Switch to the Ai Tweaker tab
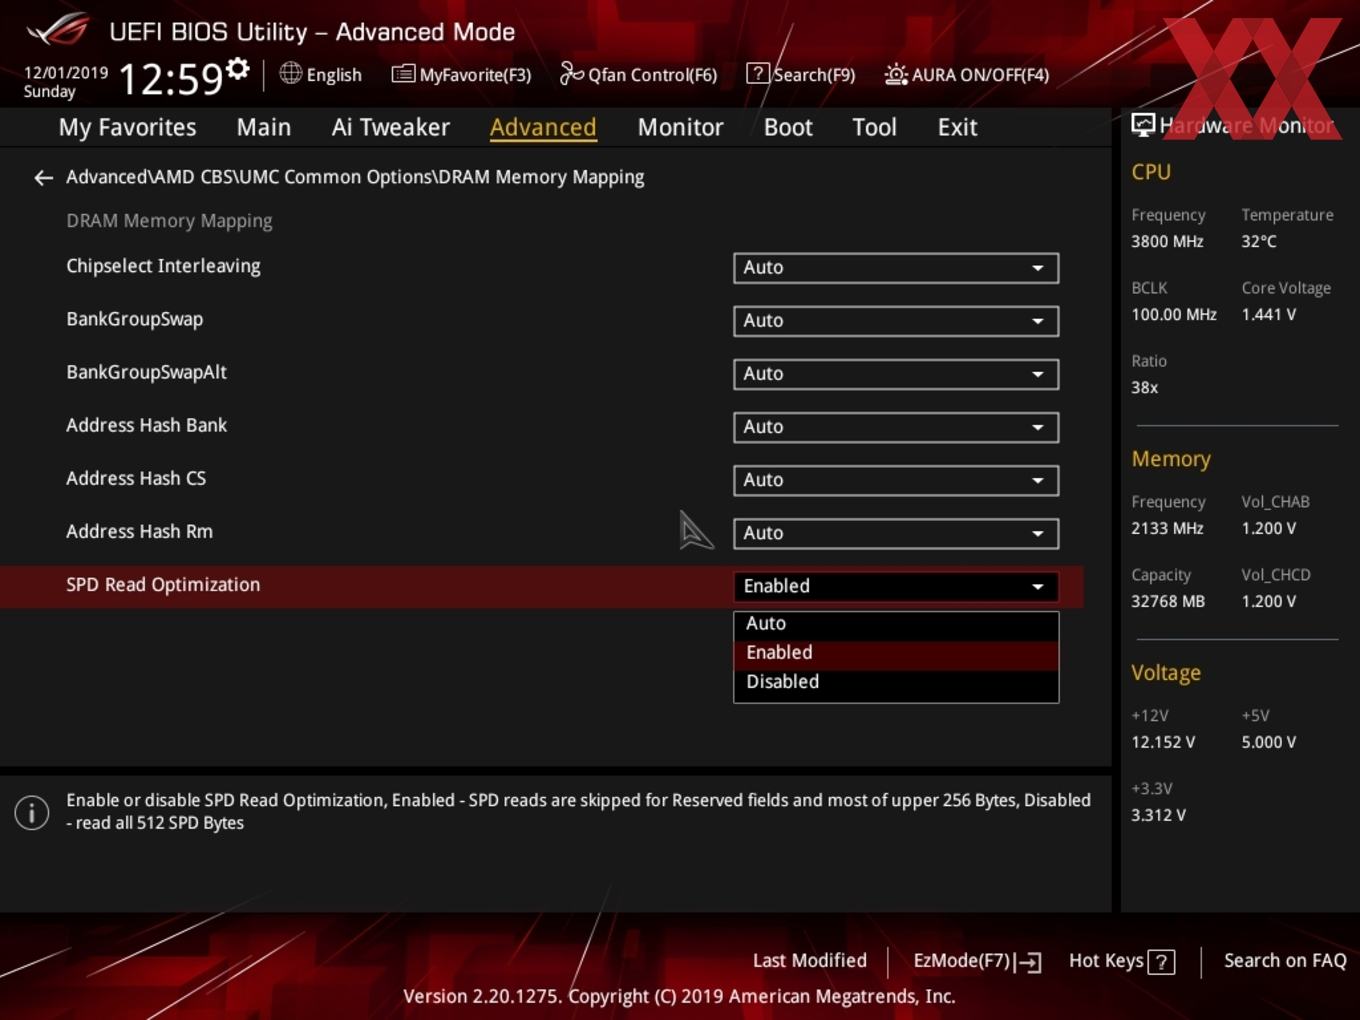Screen dimensions: 1360x1020 [x=391, y=127]
